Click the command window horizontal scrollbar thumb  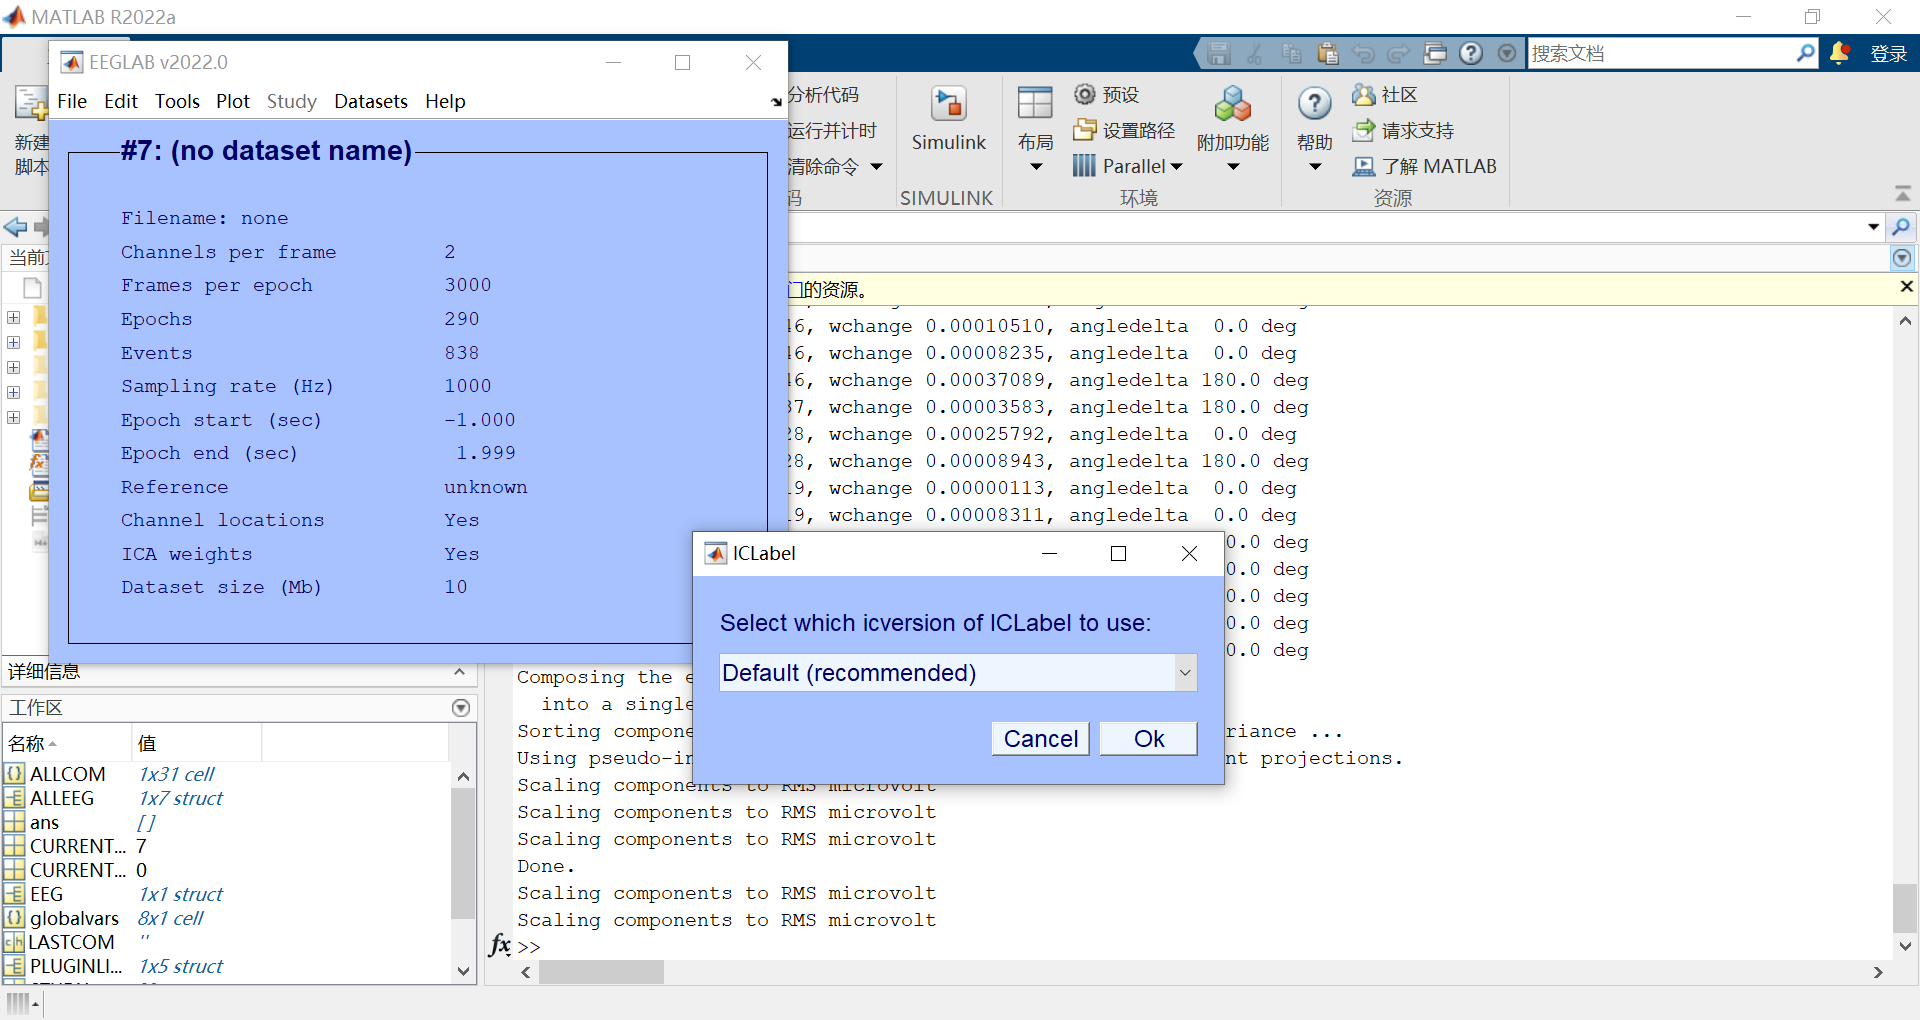point(601,972)
